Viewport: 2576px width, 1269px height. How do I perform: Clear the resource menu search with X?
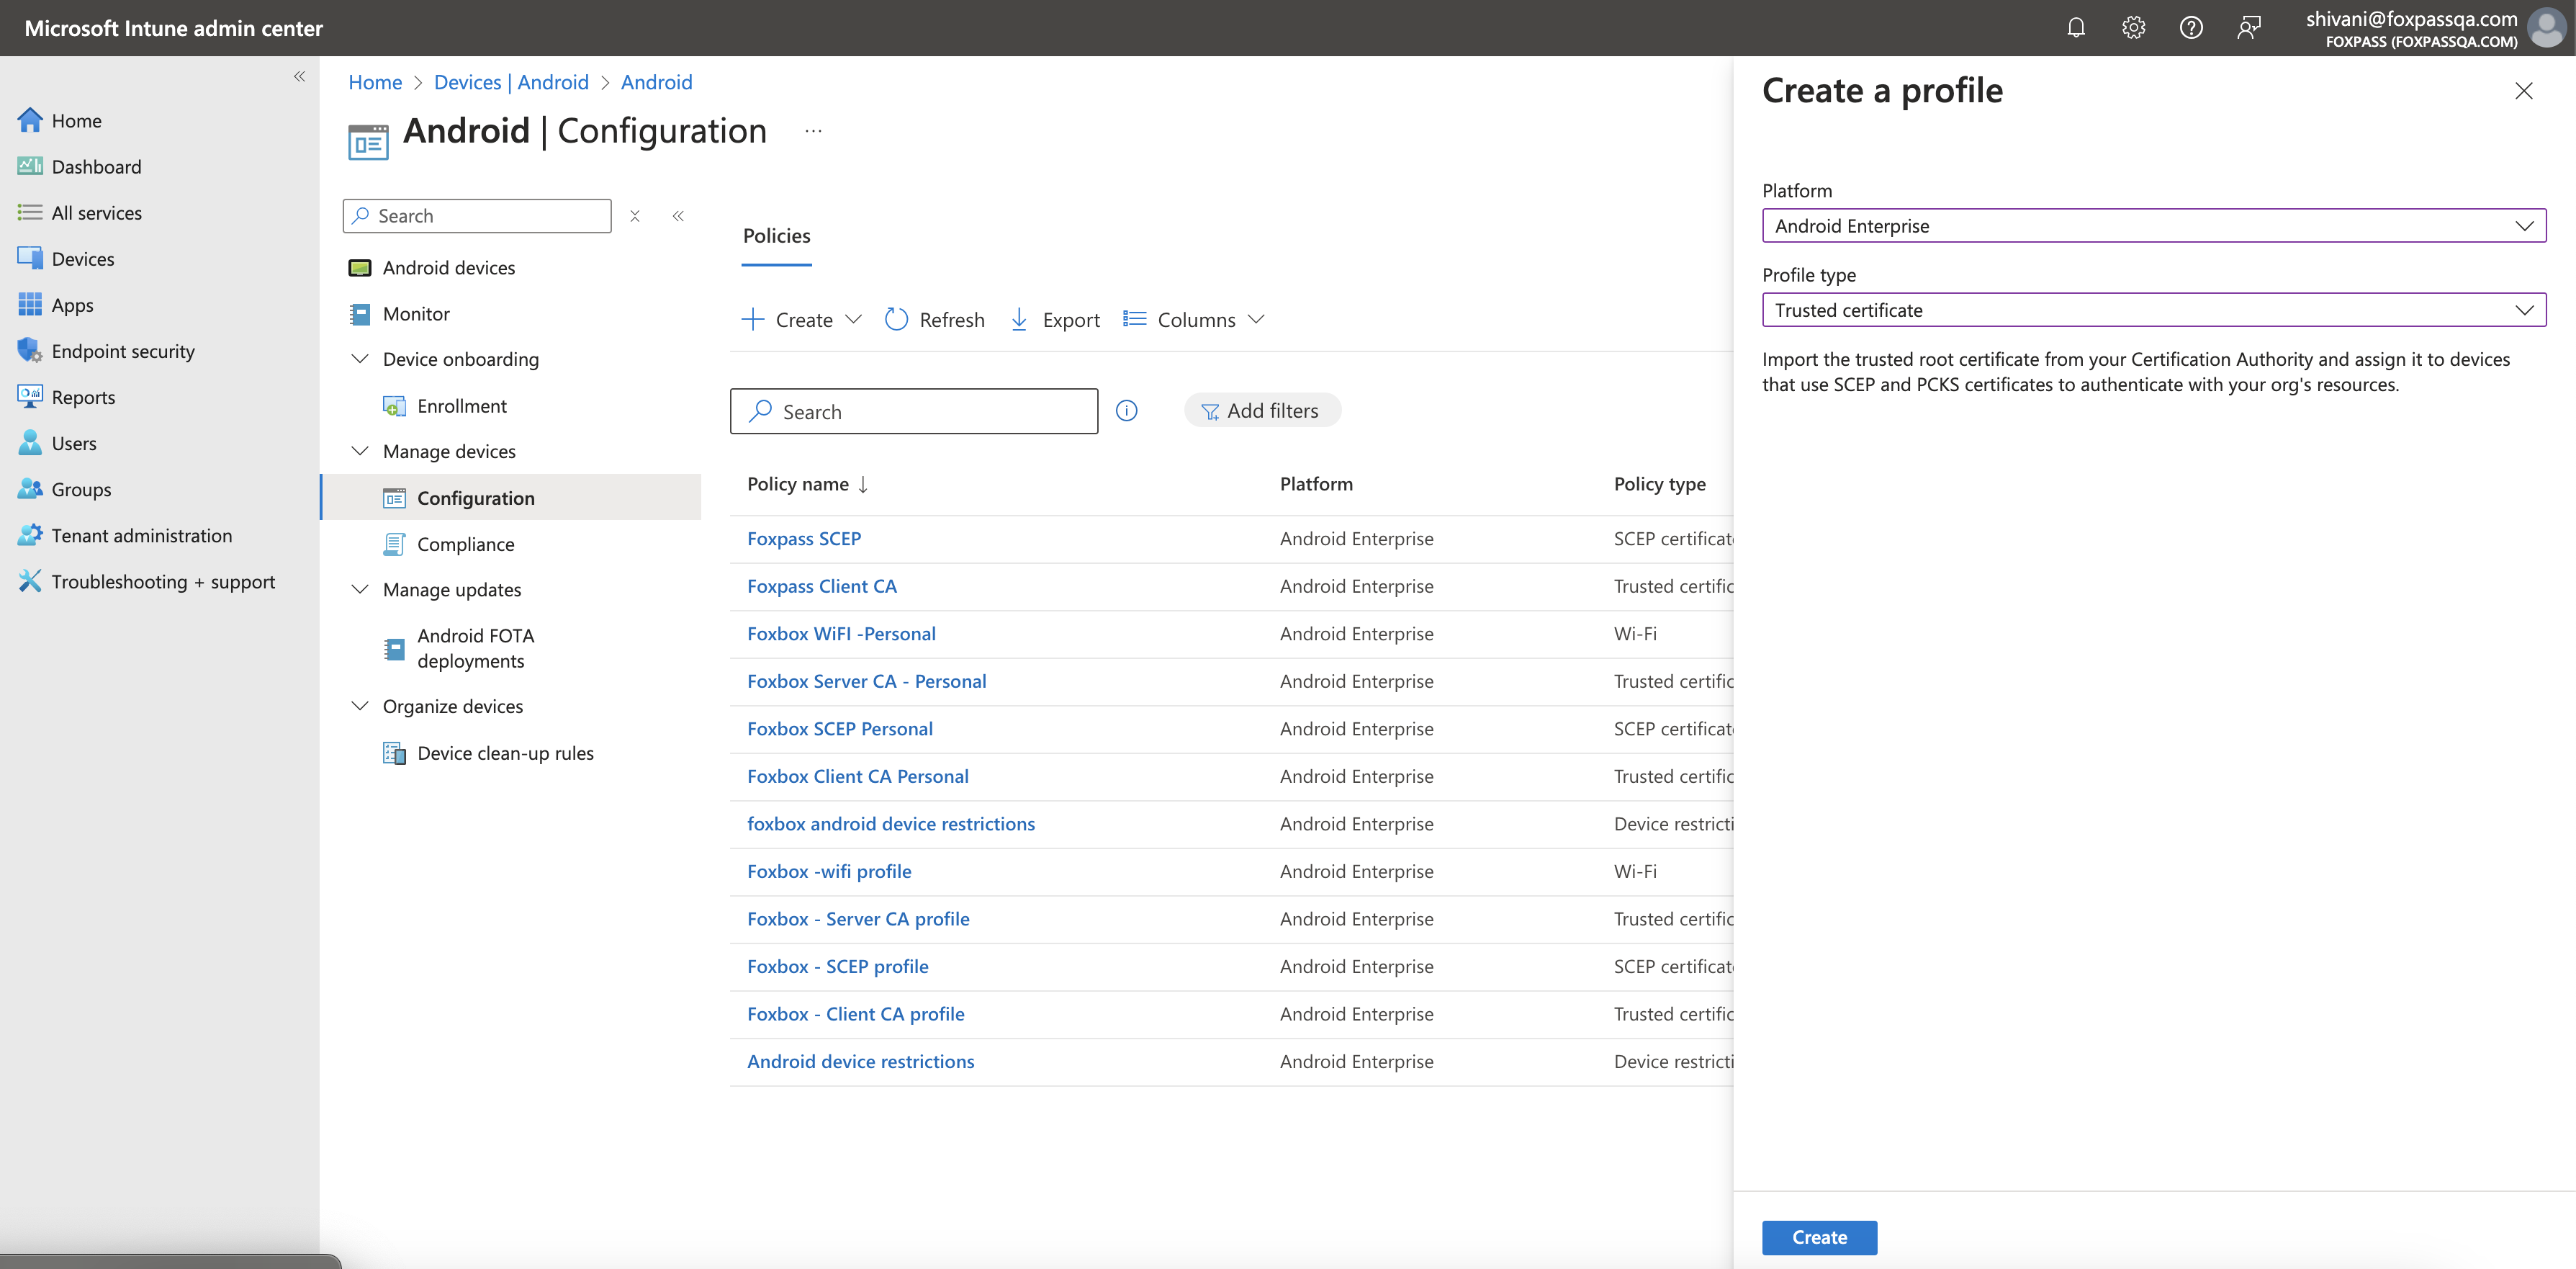click(x=634, y=216)
